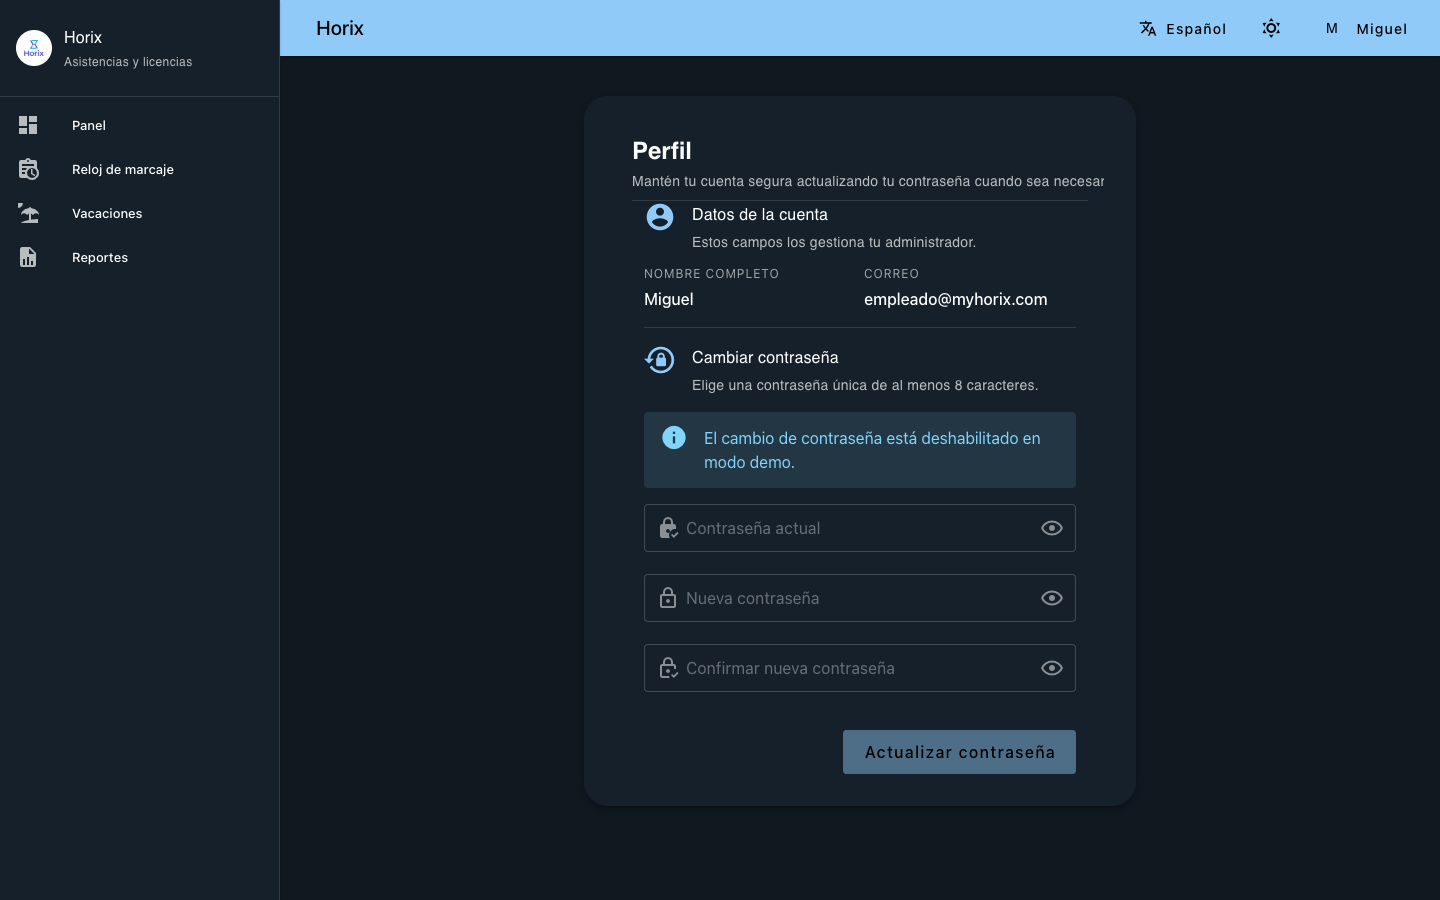The width and height of the screenshot is (1440, 900).
Task: Click the padlock icon beside Cambiar contraseña
Action: pyautogui.click(x=660, y=360)
